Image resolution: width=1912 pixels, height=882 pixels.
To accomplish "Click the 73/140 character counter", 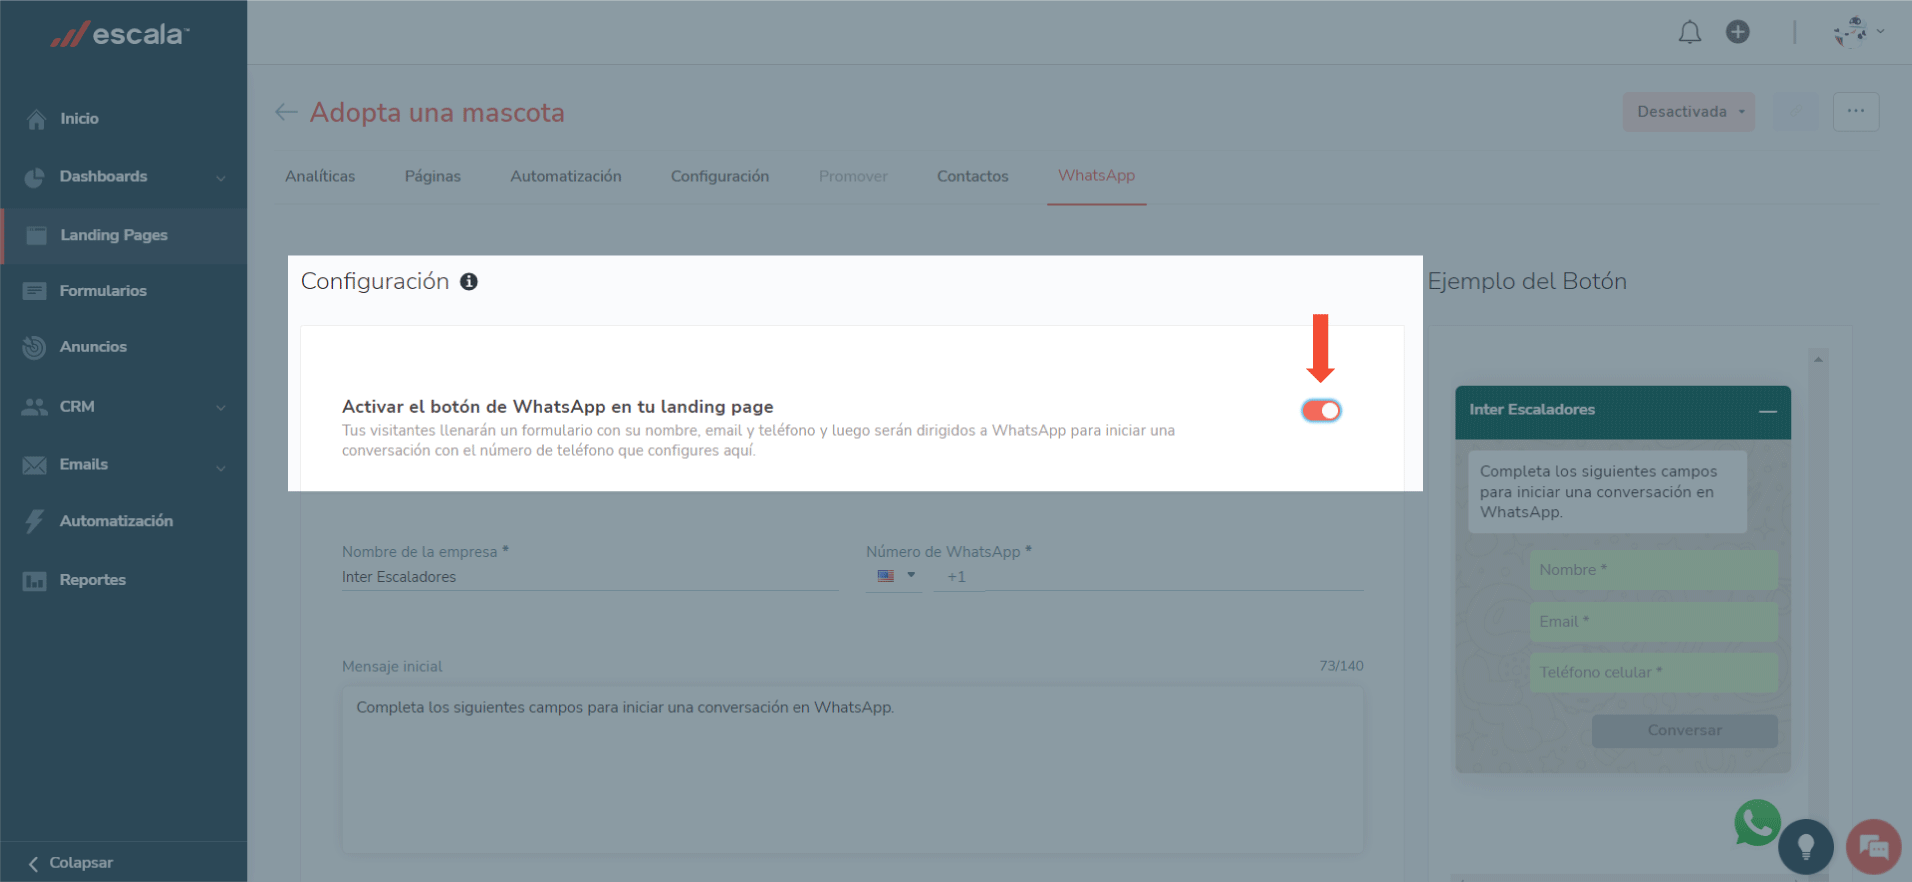I will pyautogui.click(x=1341, y=666).
